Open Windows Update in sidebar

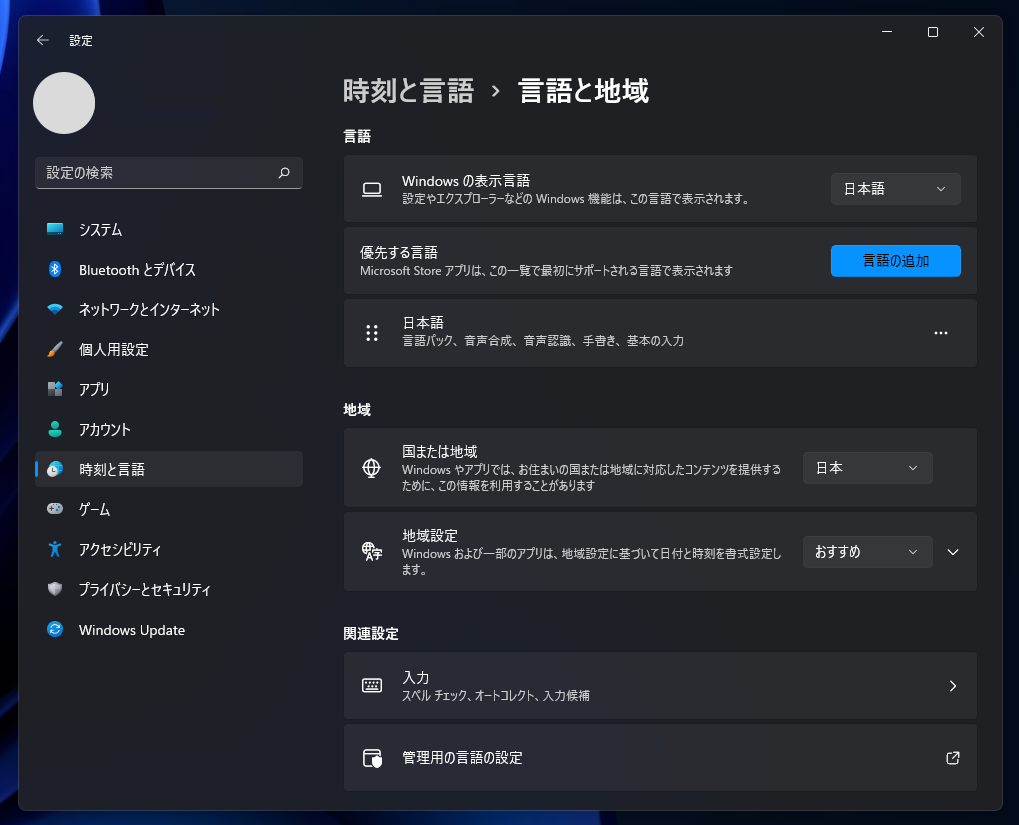click(x=168, y=630)
